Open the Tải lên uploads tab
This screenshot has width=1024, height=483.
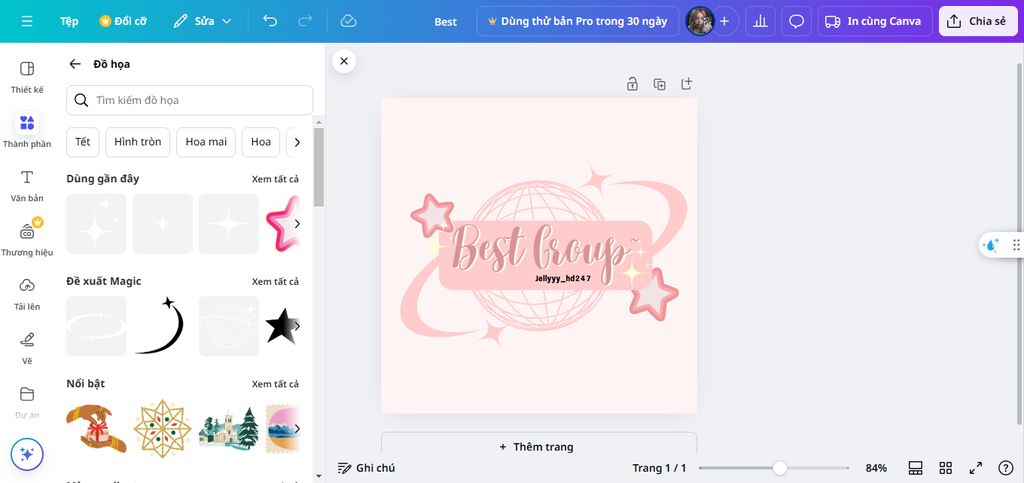27,294
